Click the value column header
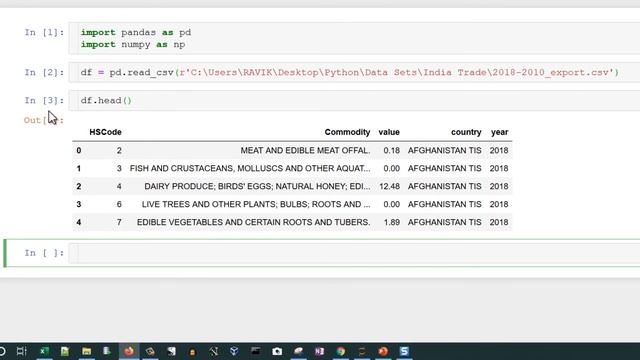Image resolution: width=640 pixels, height=360 pixels. click(389, 132)
